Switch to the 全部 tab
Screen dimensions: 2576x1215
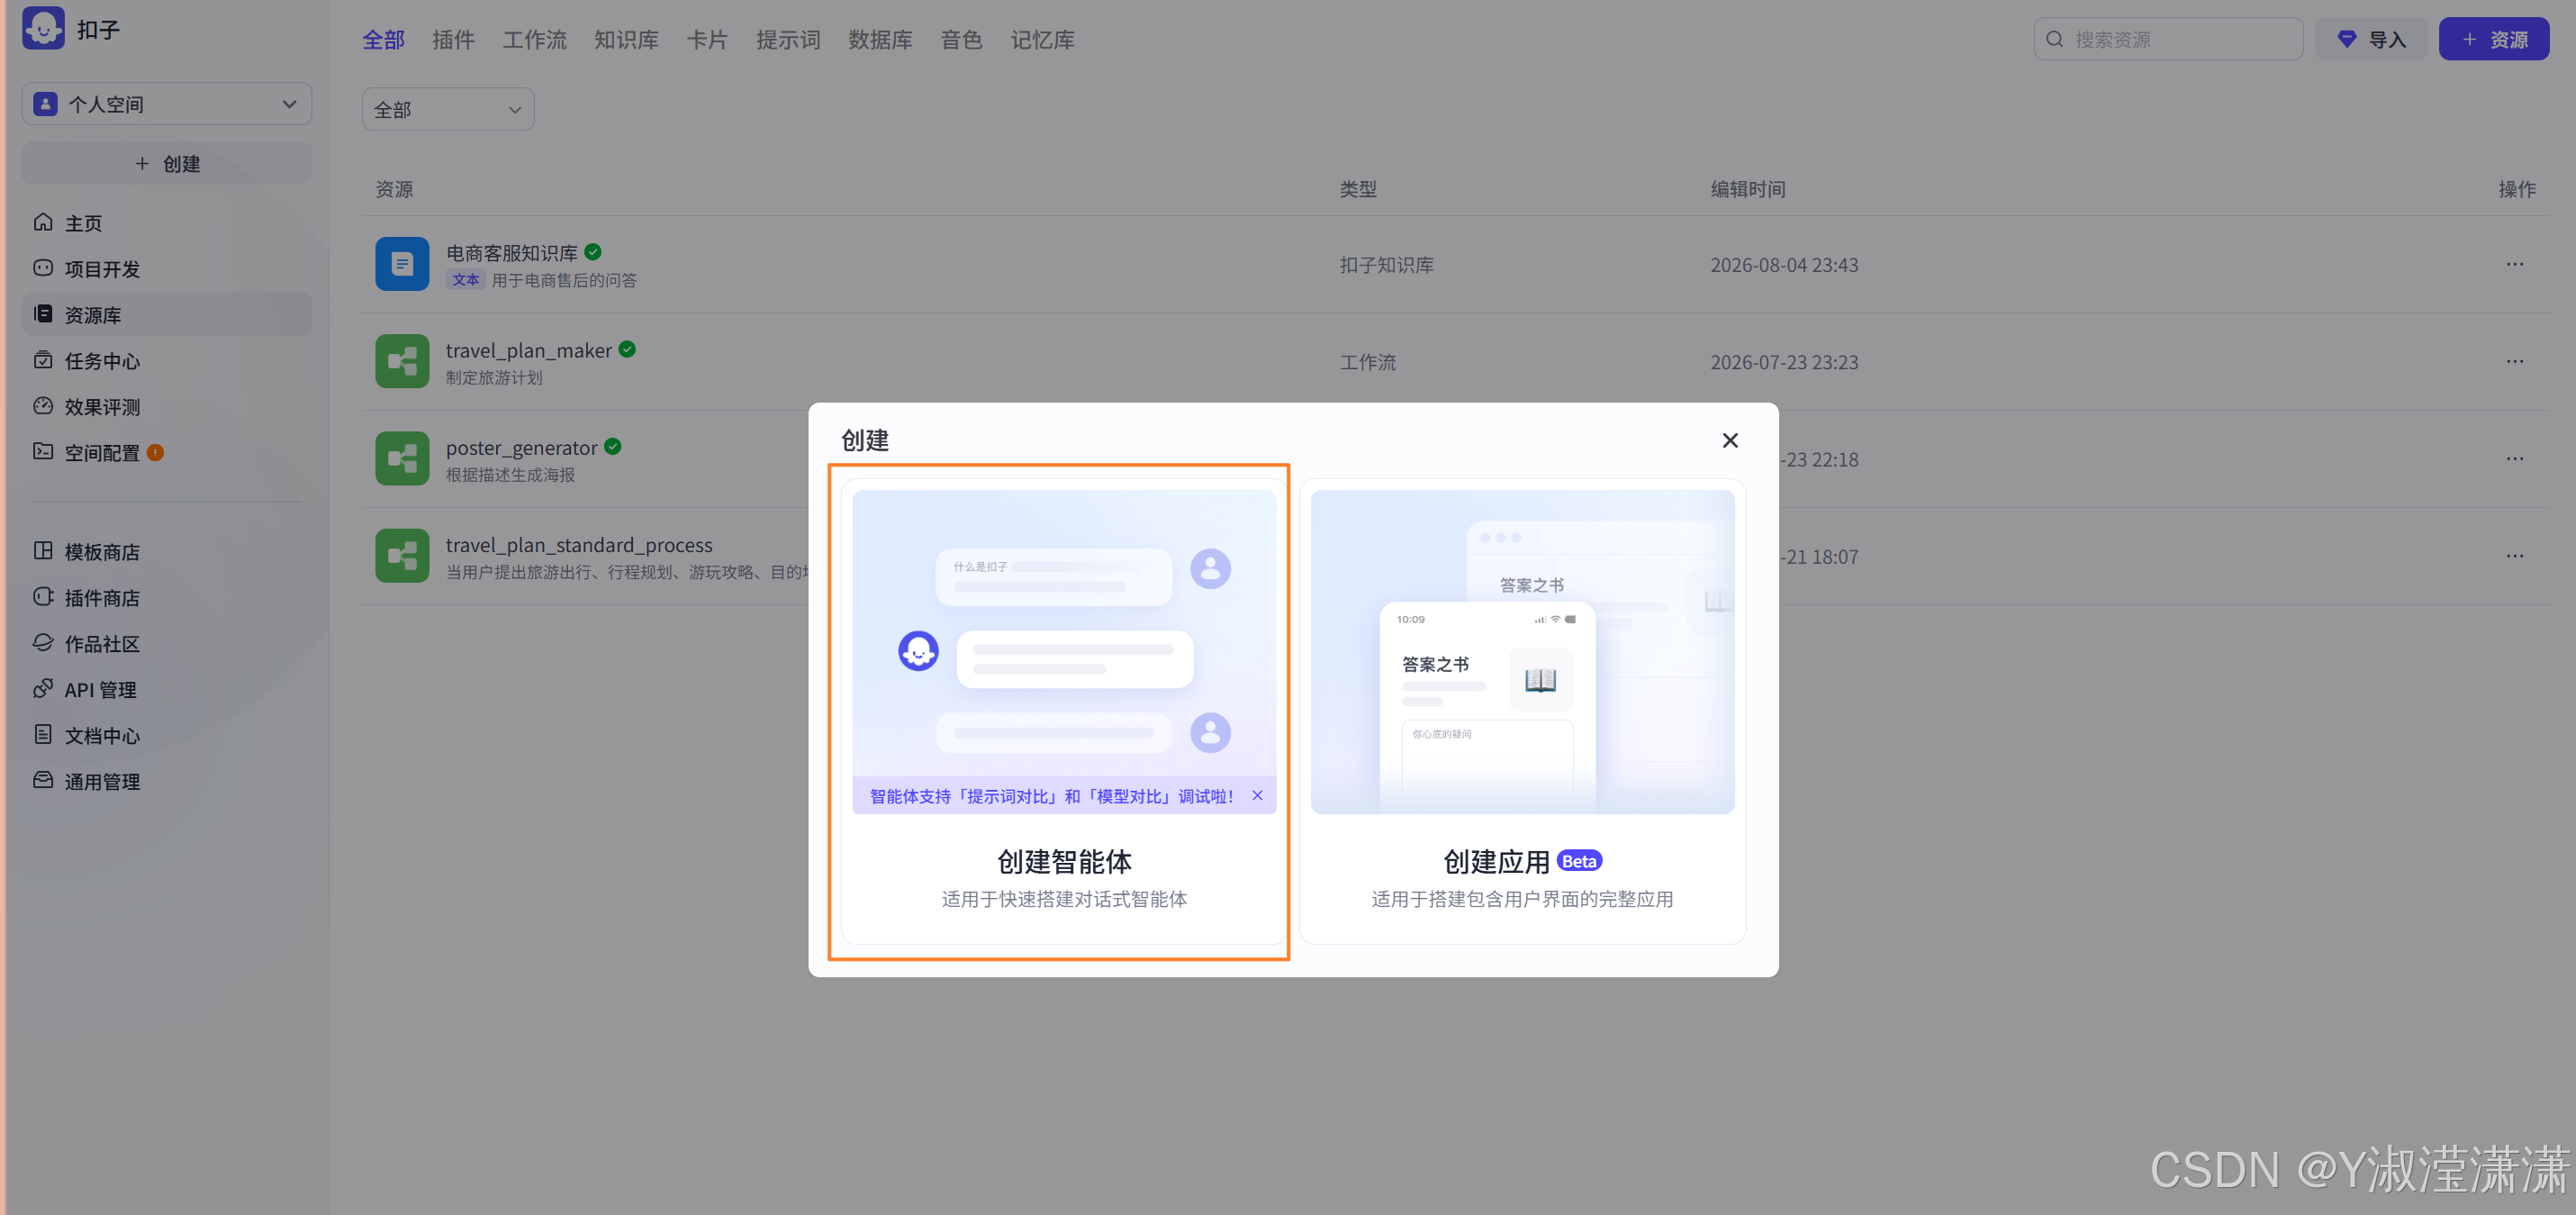pos(383,40)
